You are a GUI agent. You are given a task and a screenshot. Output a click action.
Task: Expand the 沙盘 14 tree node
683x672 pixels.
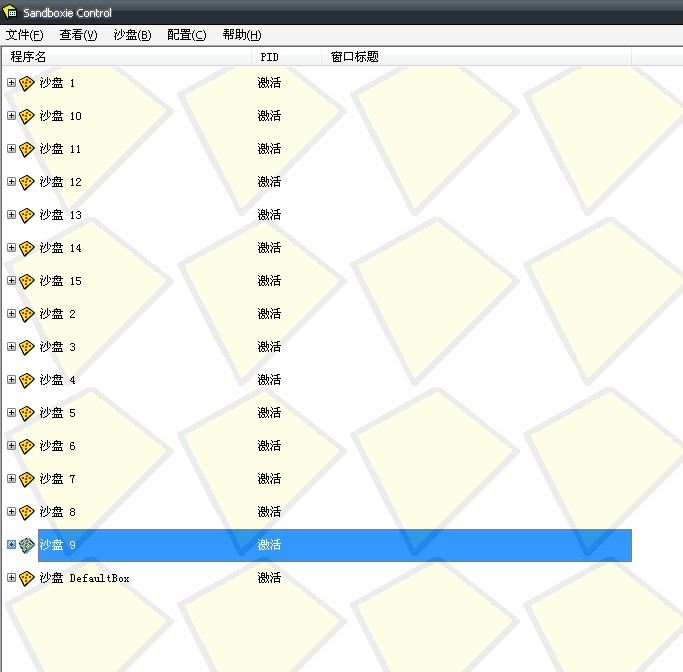pos(11,247)
